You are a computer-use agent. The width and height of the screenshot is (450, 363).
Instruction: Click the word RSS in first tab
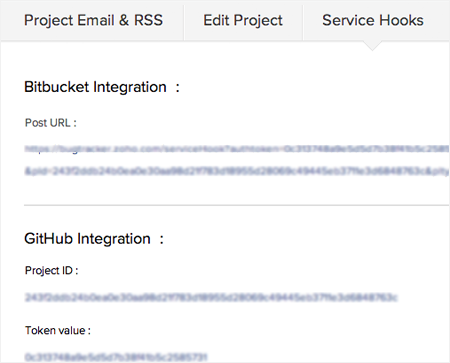pyautogui.click(x=148, y=20)
